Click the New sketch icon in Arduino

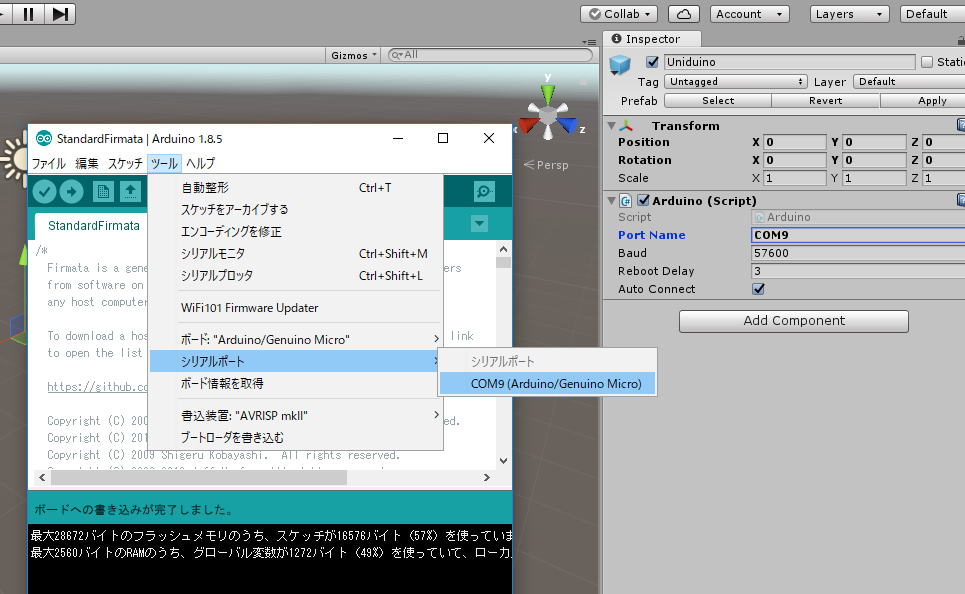coord(103,191)
